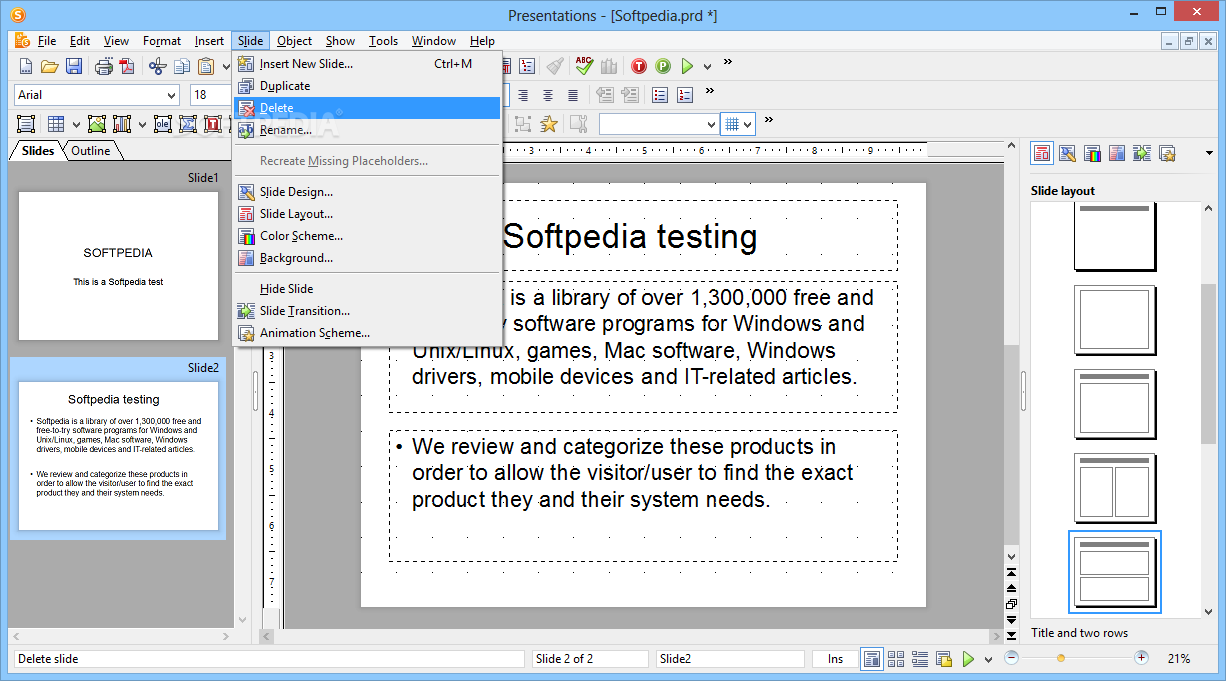Click the red T toolbar icon
The height and width of the screenshot is (681, 1226).
(x=639, y=66)
